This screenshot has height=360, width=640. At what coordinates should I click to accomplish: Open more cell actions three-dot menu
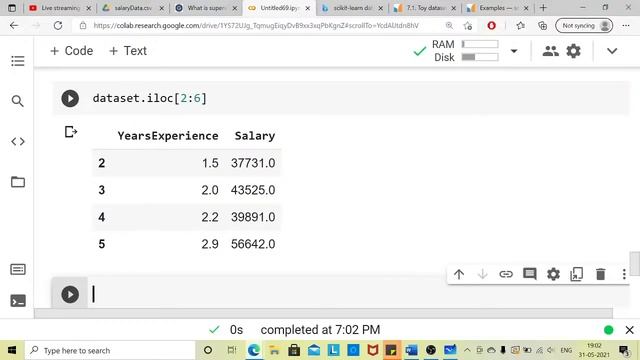(624, 274)
